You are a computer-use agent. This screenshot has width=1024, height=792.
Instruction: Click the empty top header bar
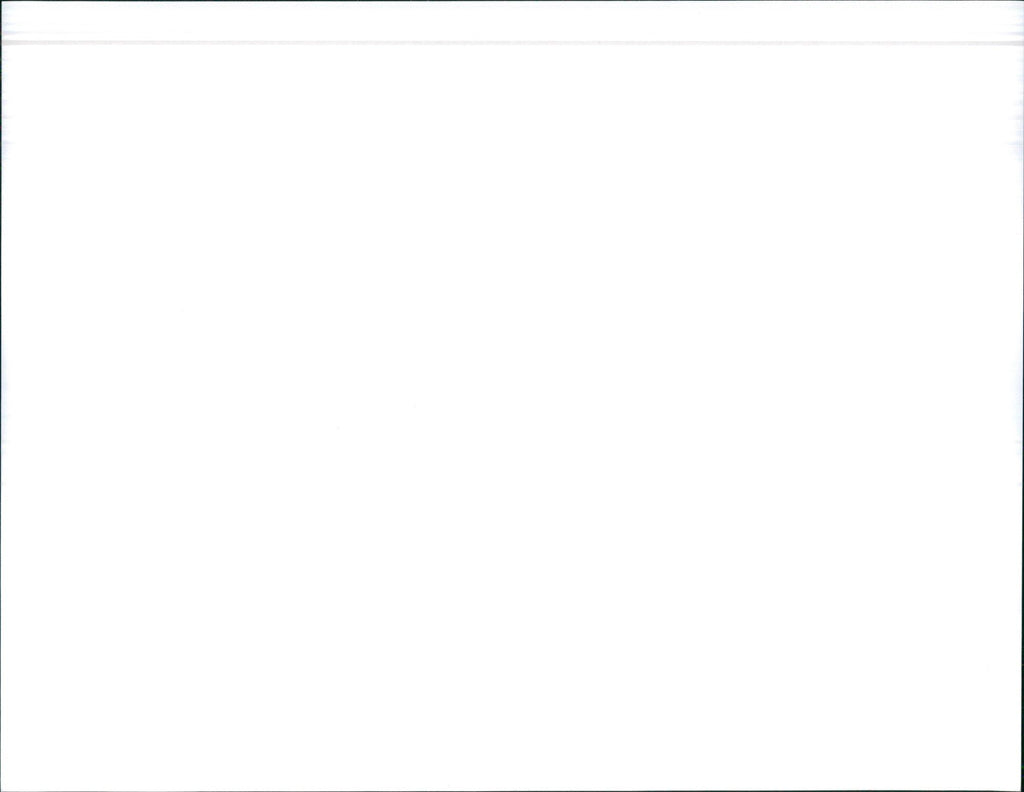[x=512, y=21]
